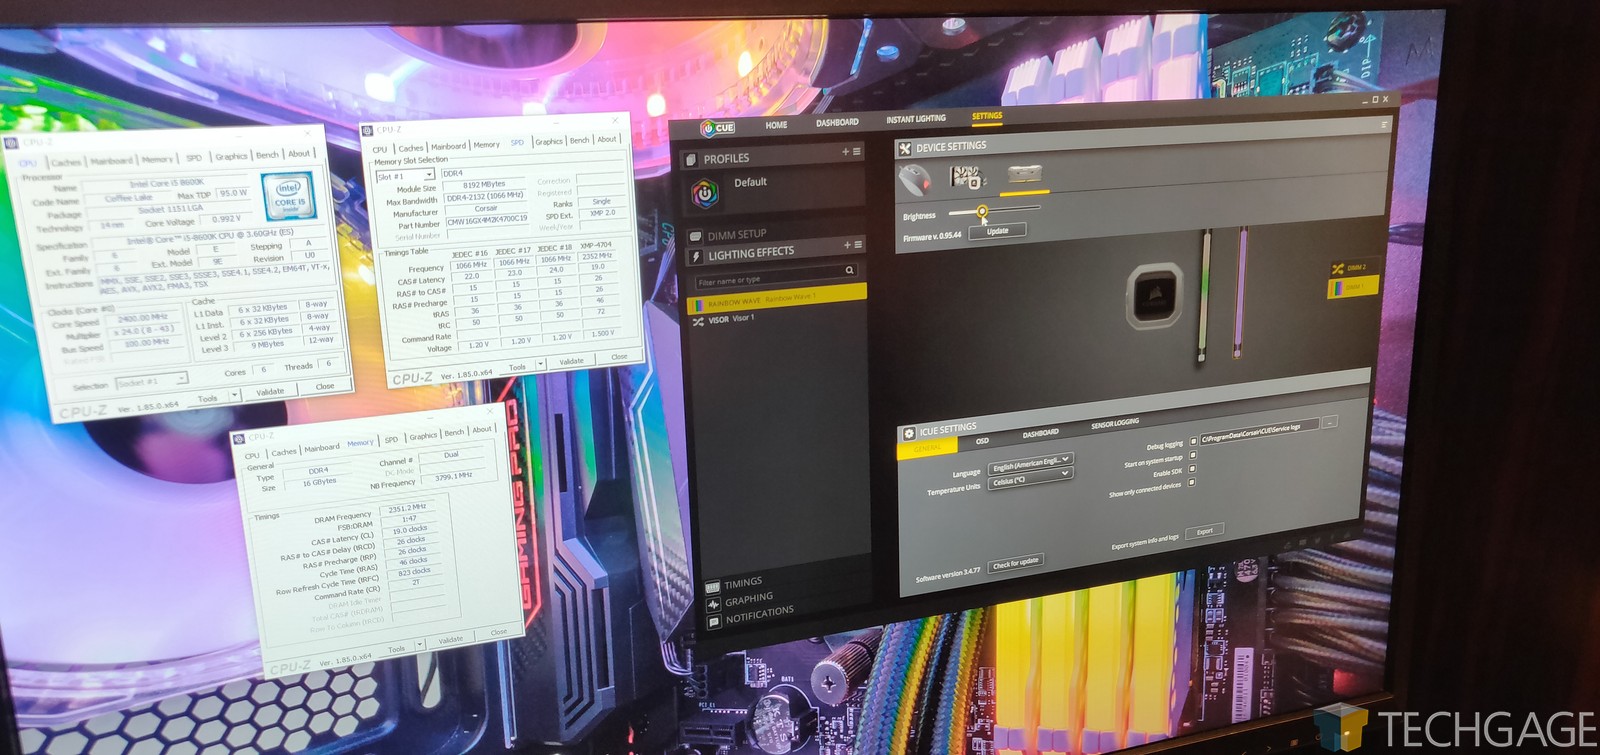The height and width of the screenshot is (755, 1600).
Task: Select the General tab in iCUE Settings
Action: pos(927,448)
